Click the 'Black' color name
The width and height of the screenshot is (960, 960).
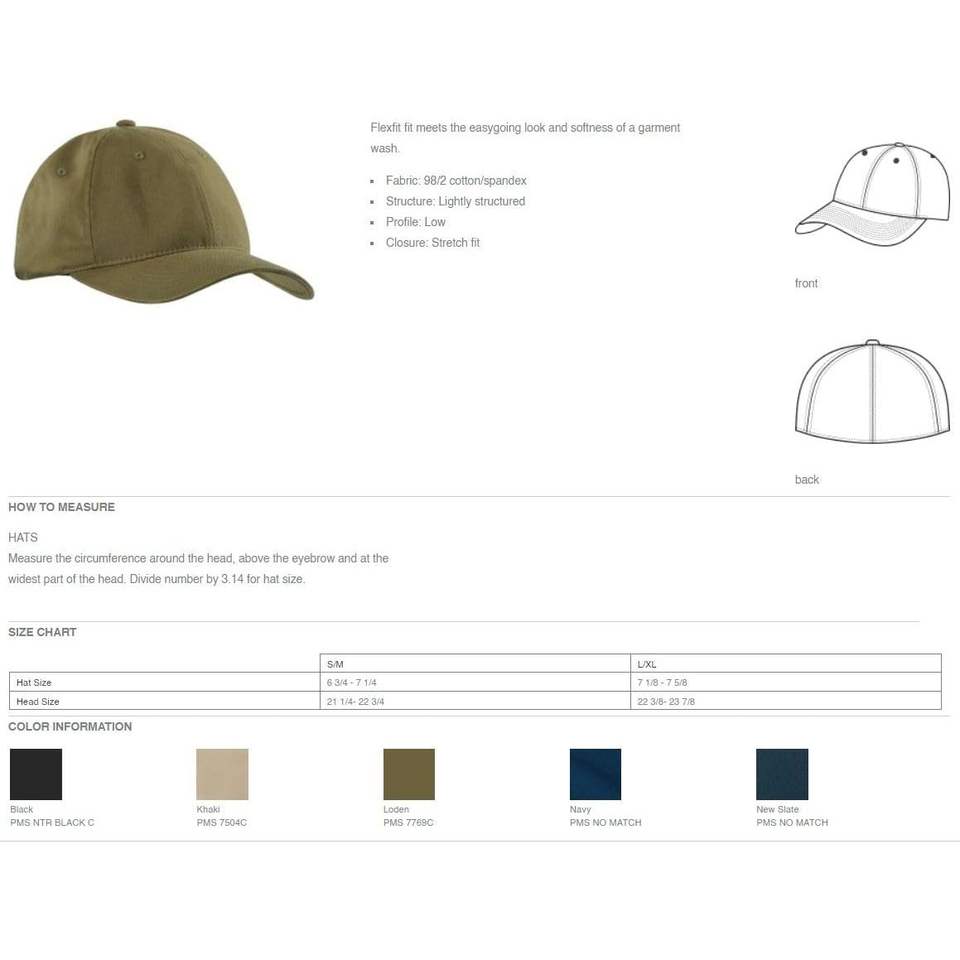point(21,809)
